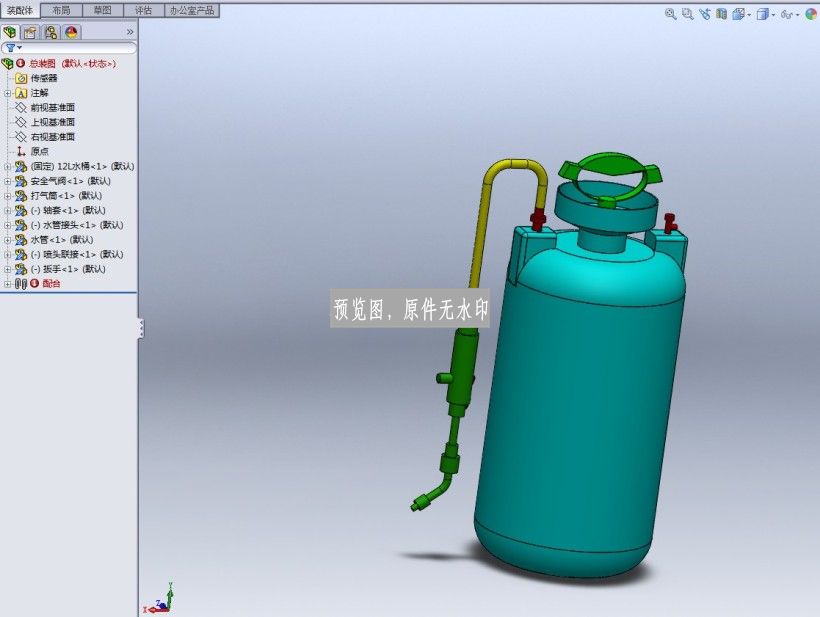Expand the 注解 tree node
The height and width of the screenshot is (617, 820).
[7, 93]
